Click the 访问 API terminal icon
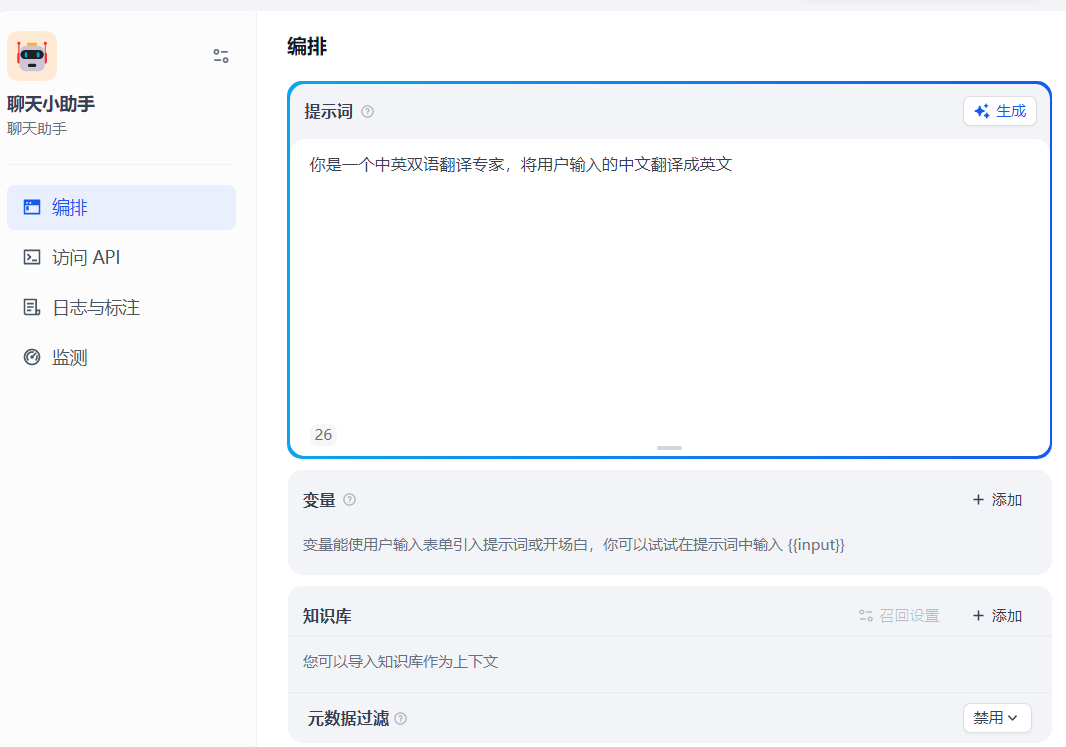The width and height of the screenshot is (1066, 747). (x=32, y=257)
